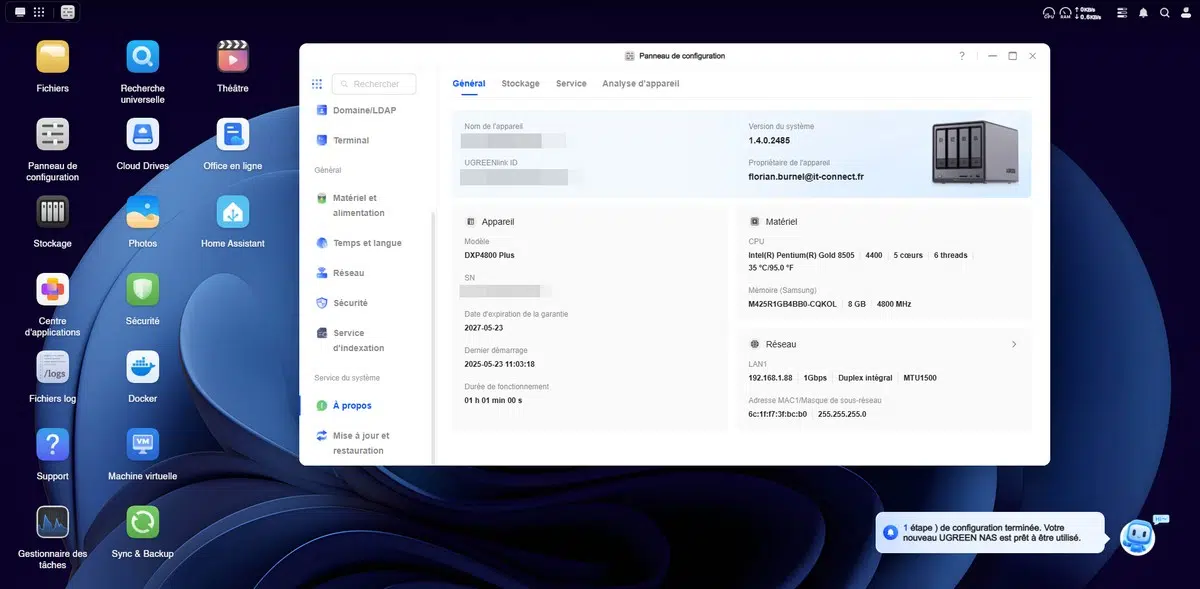Viewport: 1200px width, 589px height.
Task: Open the Cloud Drives app
Action: [142, 134]
